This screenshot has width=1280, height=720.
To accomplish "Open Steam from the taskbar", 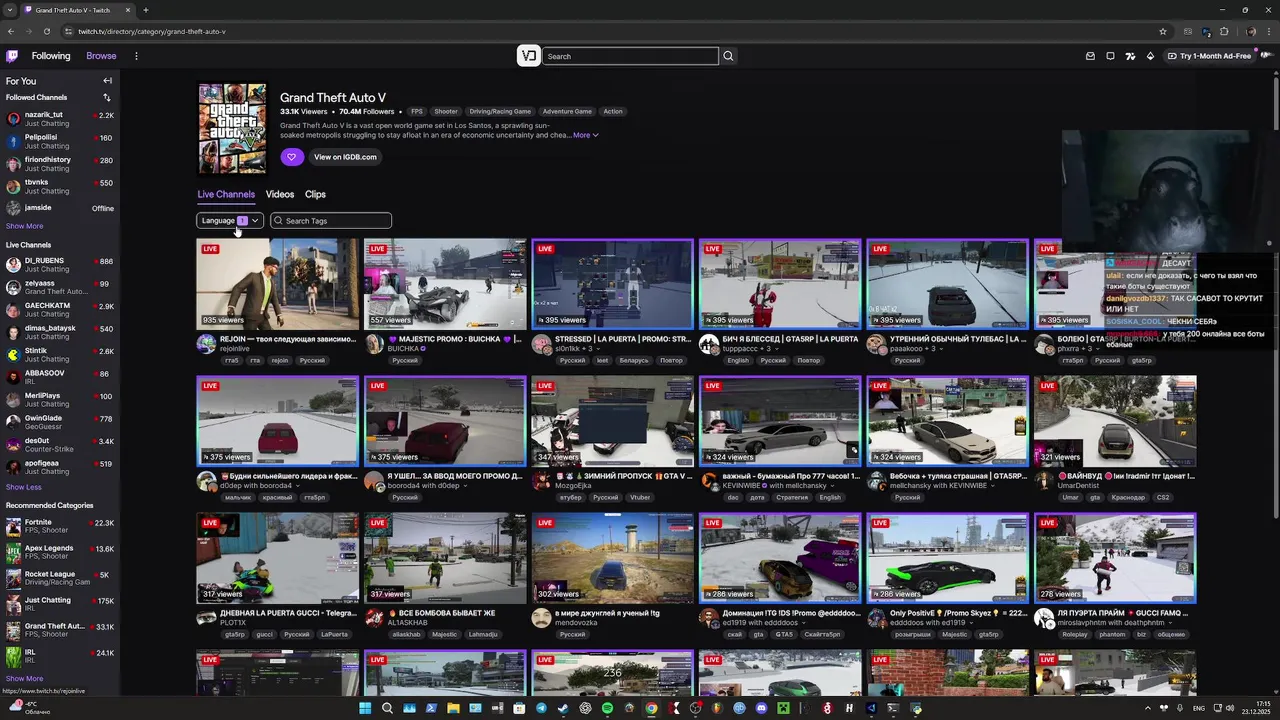I will (563, 708).
